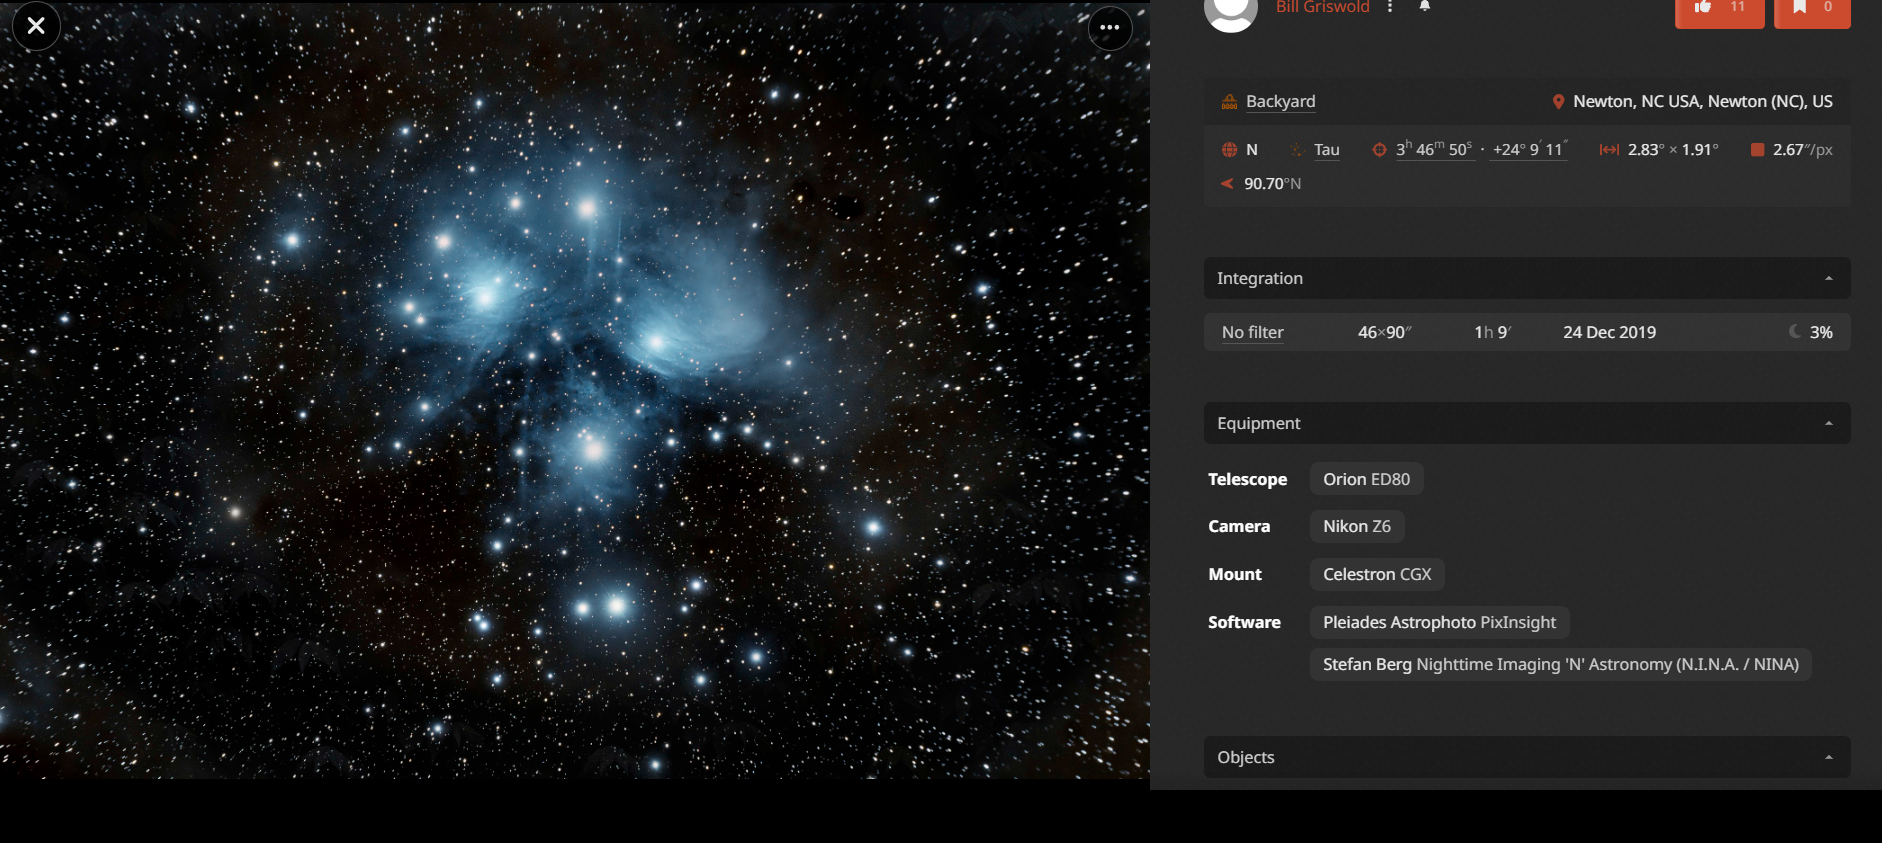
Task: Open the Orion ED80 telescope tag
Action: pyautogui.click(x=1366, y=479)
